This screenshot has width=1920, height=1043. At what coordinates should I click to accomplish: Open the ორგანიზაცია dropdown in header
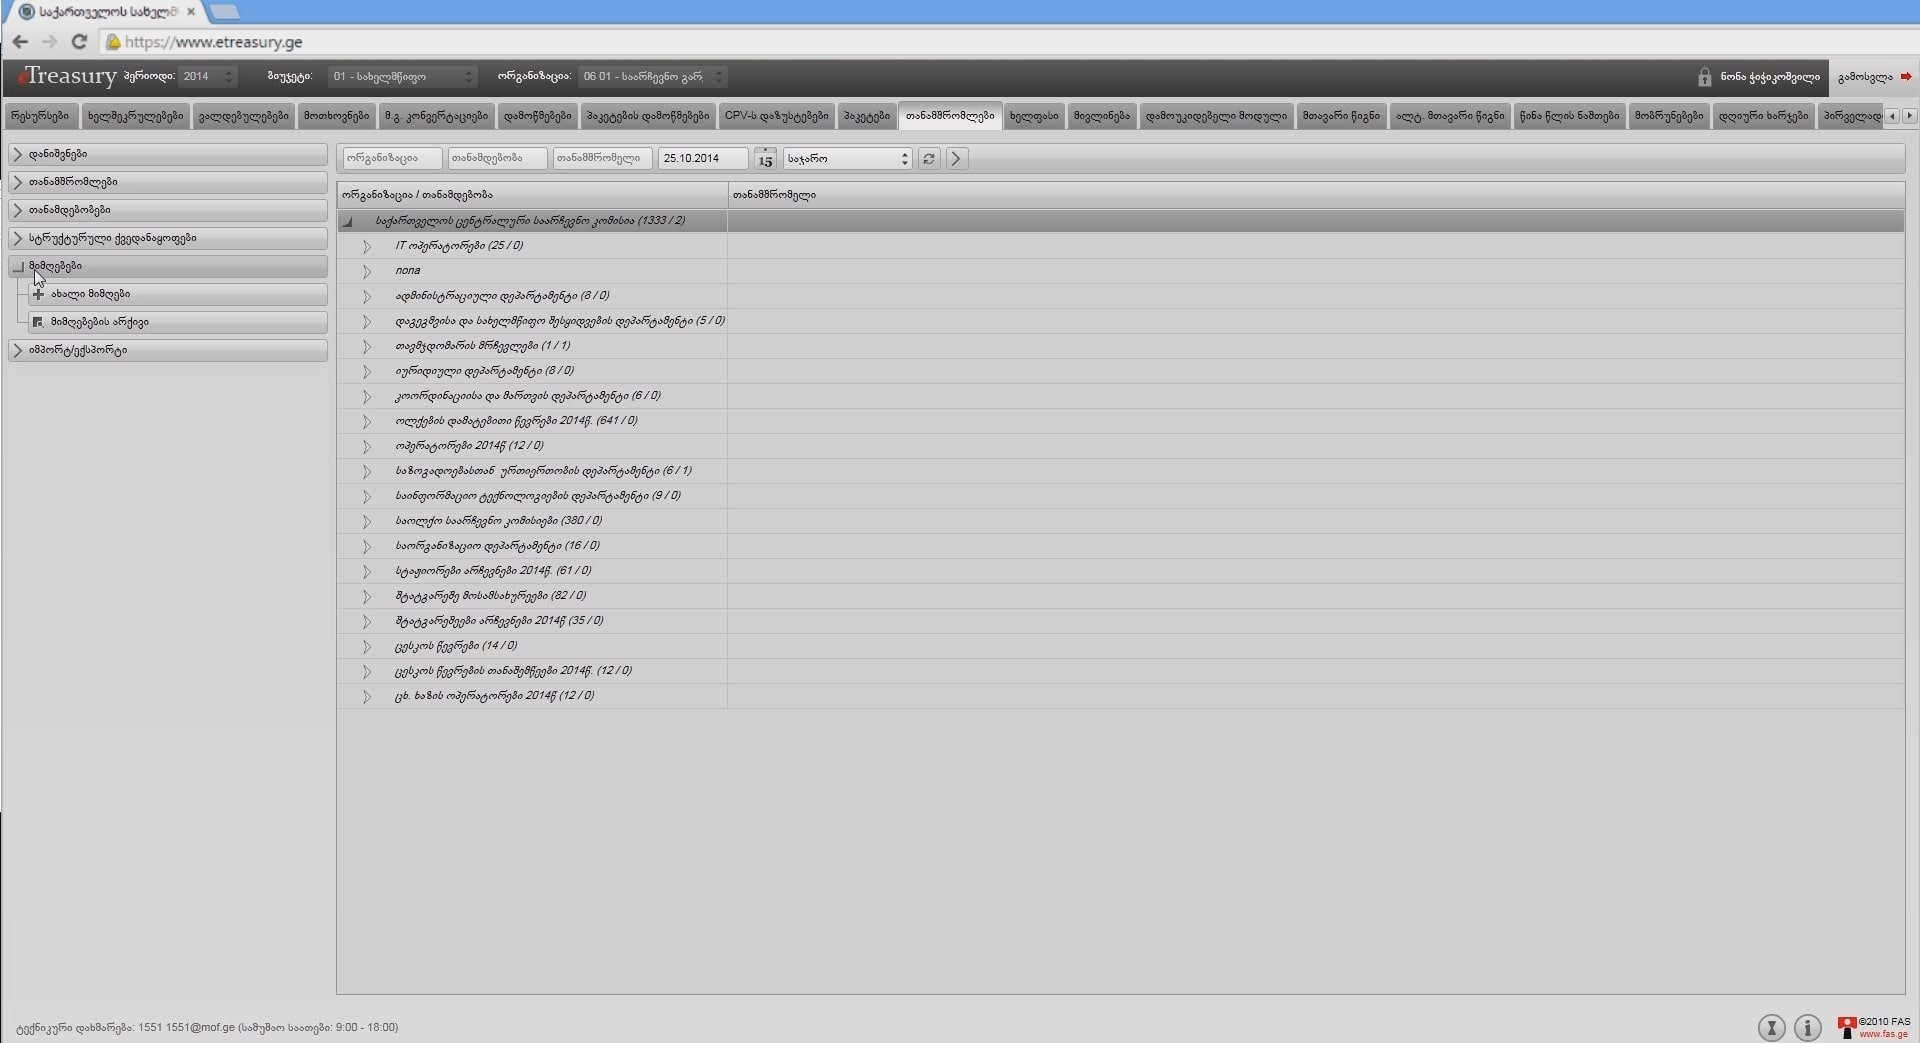tap(652, 77)
